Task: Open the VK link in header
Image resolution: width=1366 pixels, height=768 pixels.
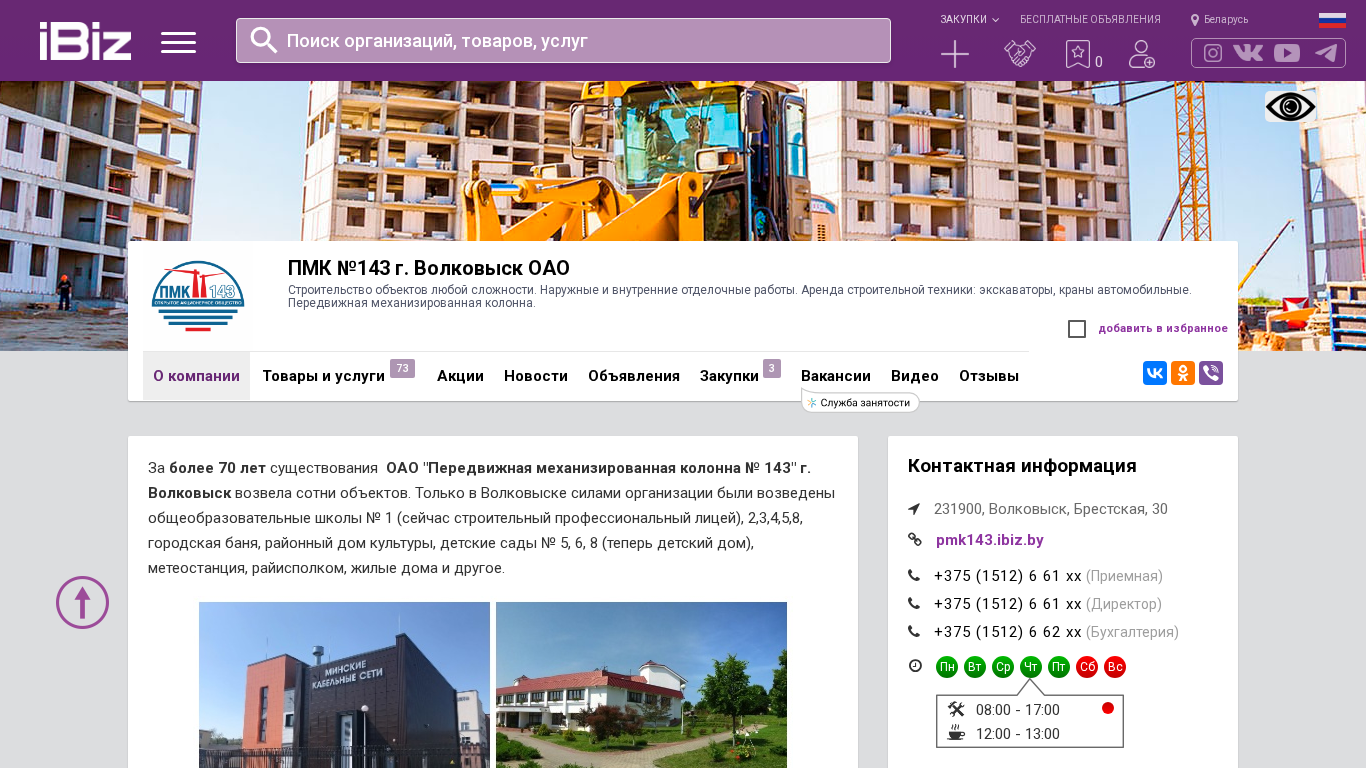Action: pos(1248,53)
